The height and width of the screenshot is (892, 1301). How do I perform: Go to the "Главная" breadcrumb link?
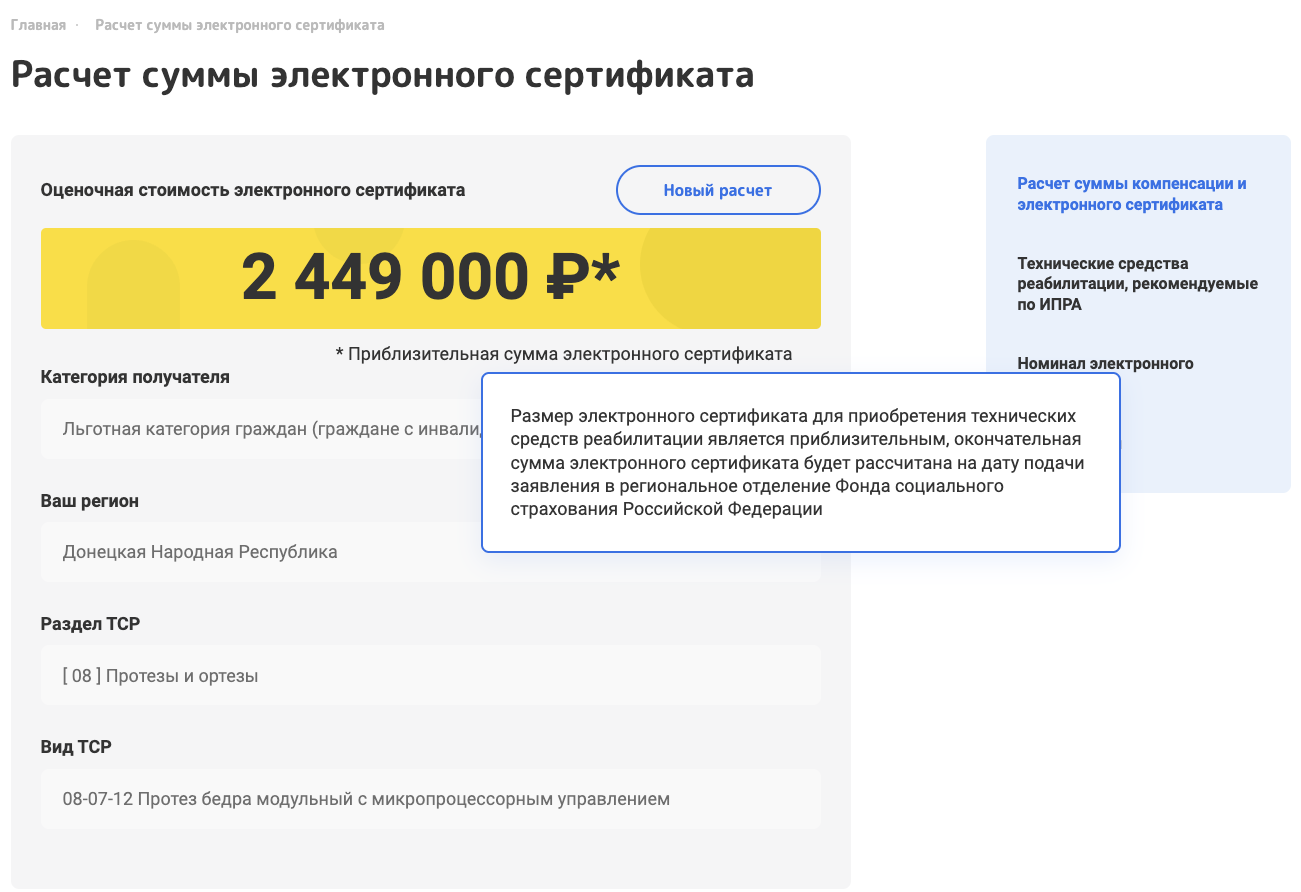click(38, 25)
